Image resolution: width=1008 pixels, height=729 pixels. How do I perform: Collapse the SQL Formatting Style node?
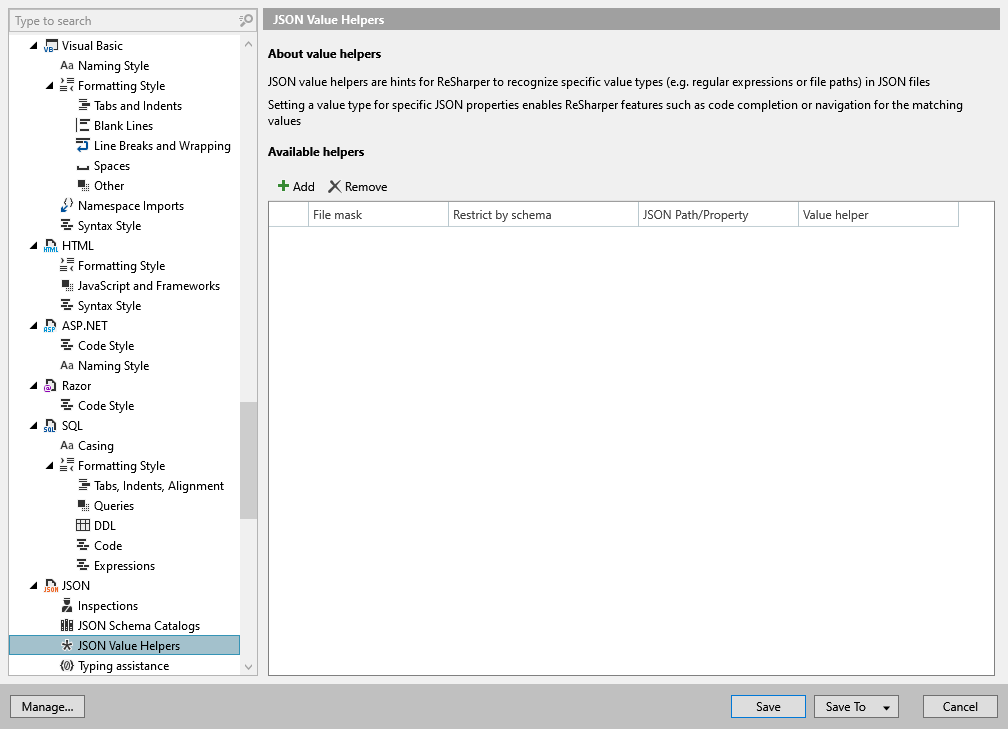click(x=51, y=466)
